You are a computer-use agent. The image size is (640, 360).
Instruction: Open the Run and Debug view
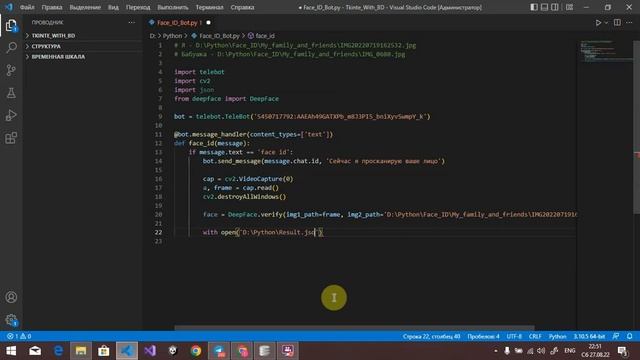pyautogui.click(x=11, y=115)
